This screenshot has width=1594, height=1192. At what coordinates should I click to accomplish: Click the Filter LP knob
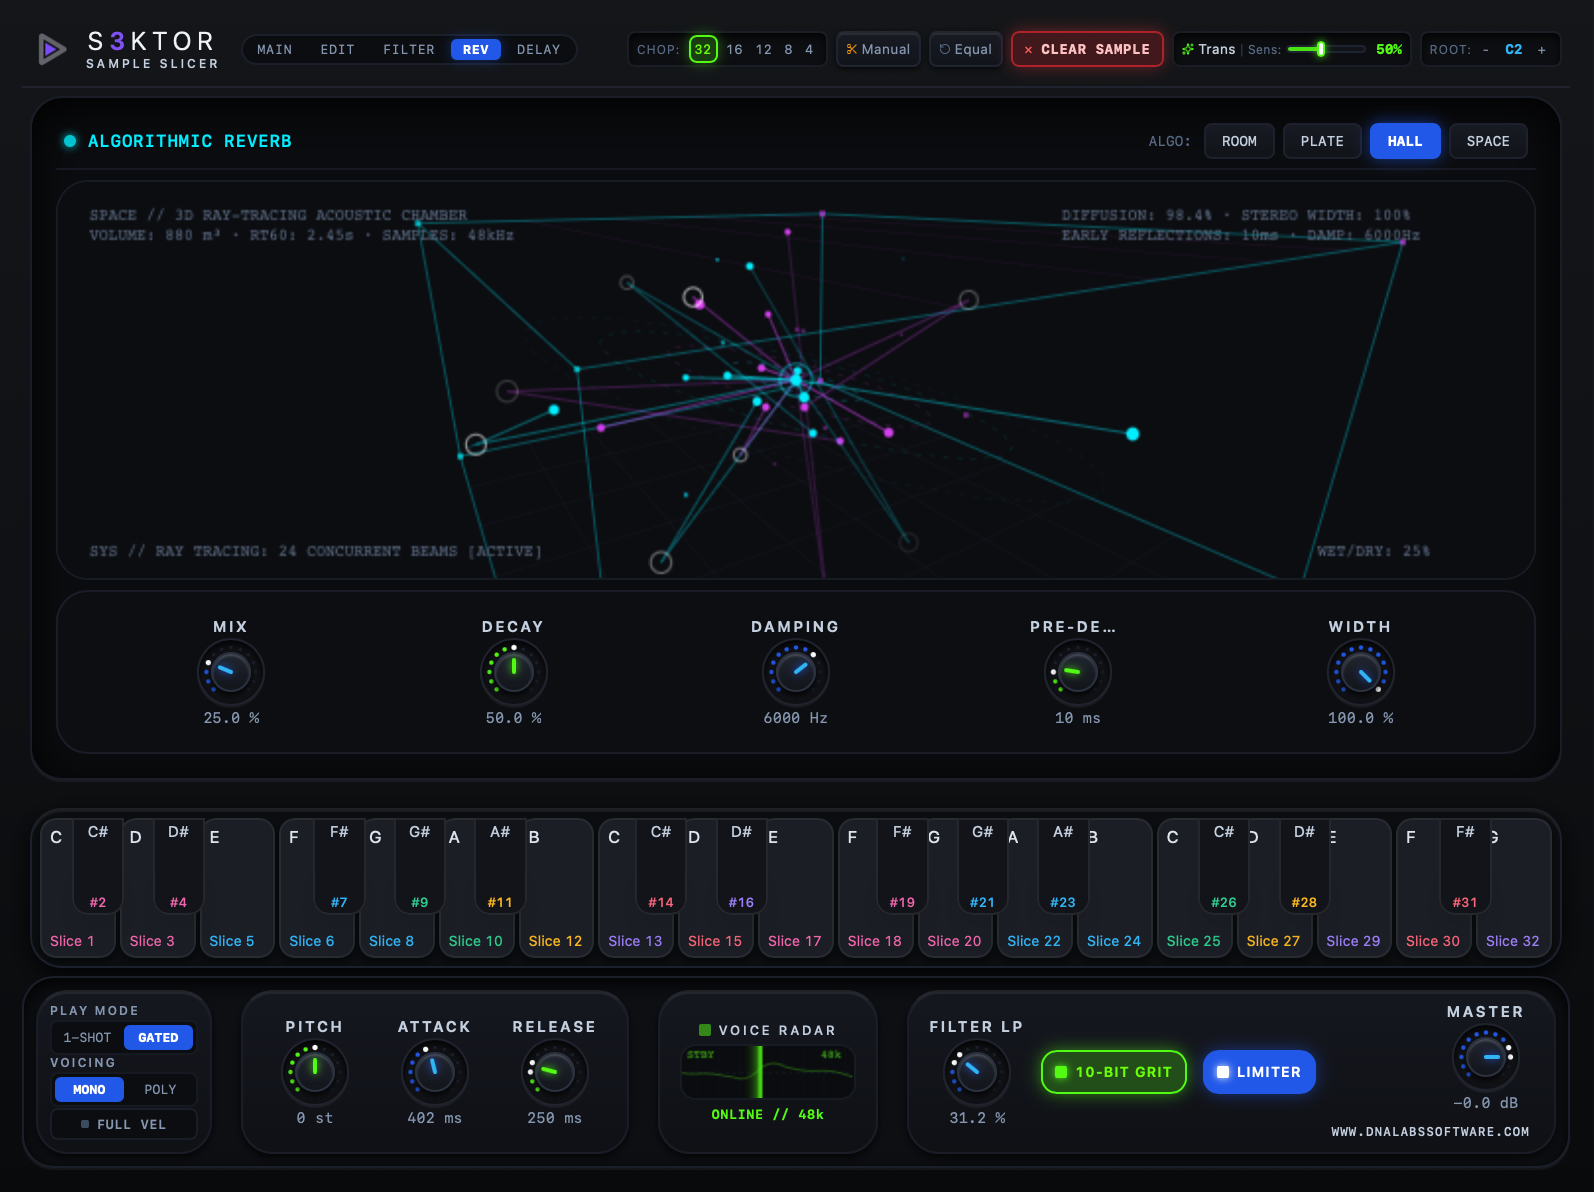tap(976, 1072)
